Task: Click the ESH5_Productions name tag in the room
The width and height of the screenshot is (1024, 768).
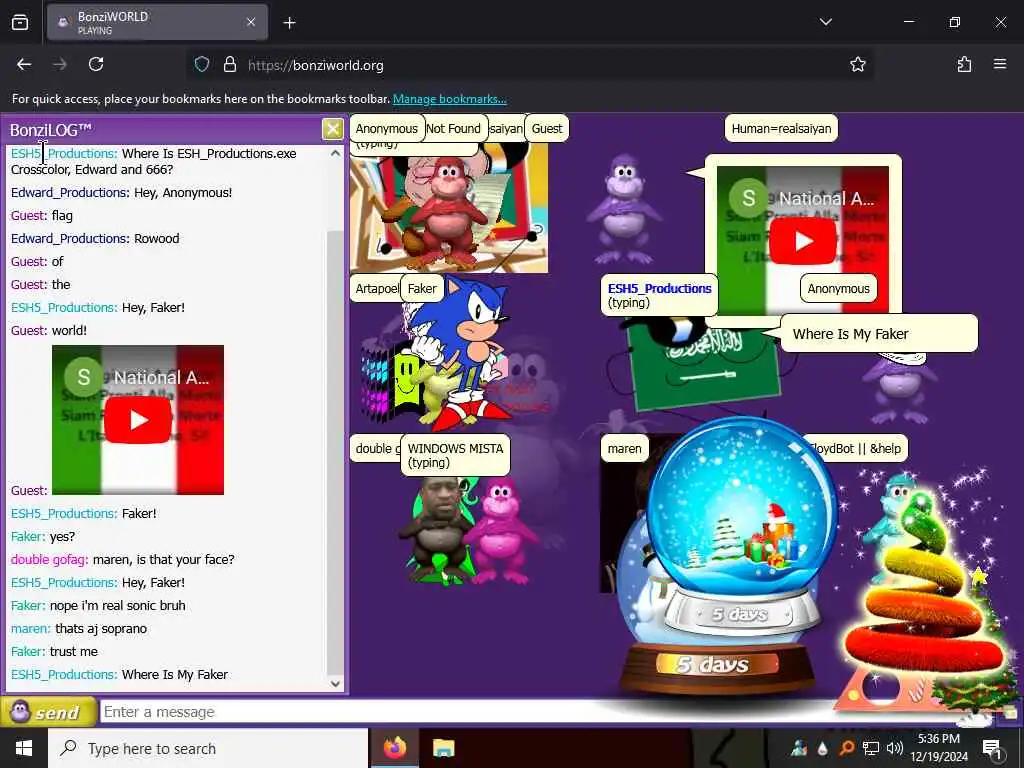Action: (659, 295)
